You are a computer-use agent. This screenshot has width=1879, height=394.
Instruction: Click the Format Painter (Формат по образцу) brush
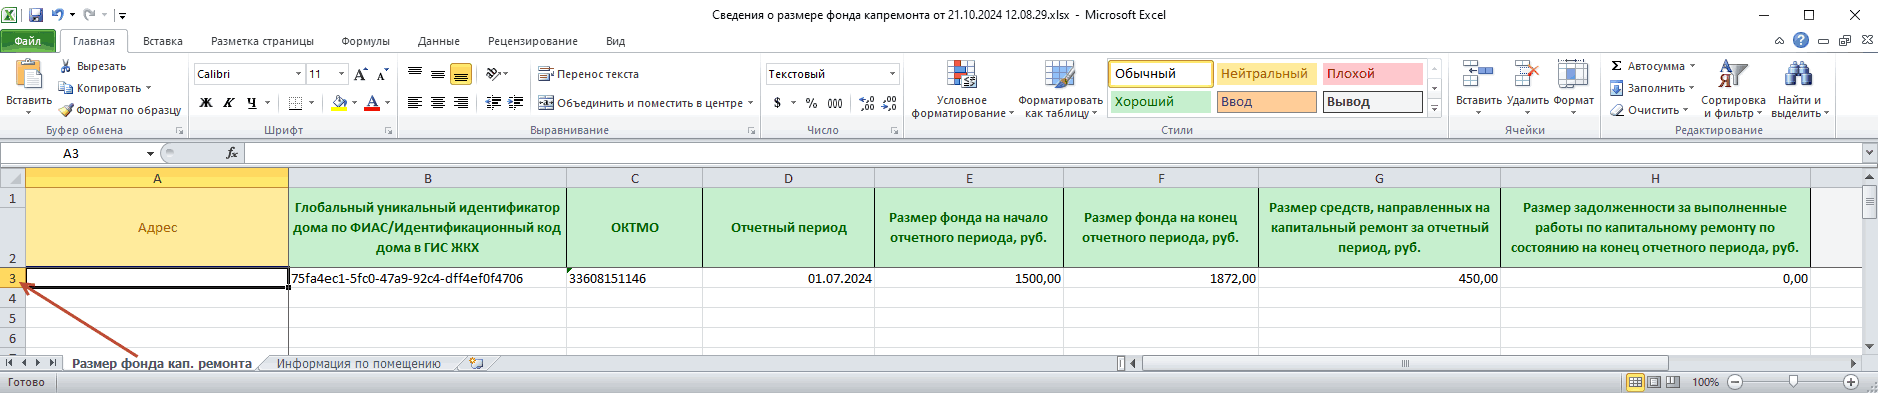(x=66, y=110)
